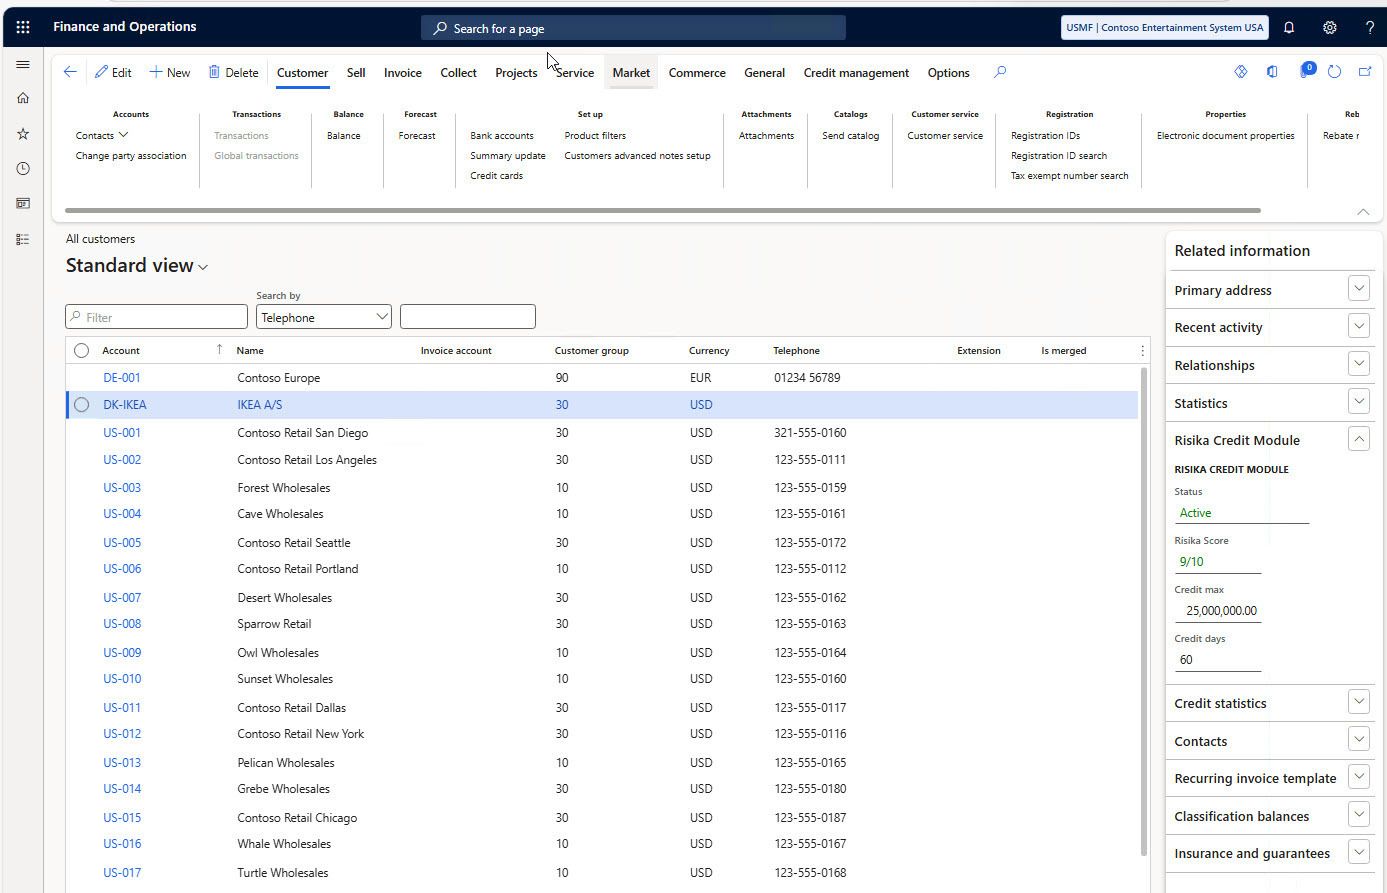Open page in new window icon
The width and height of the screenshot is (1387, 893).
point(1365,72)
